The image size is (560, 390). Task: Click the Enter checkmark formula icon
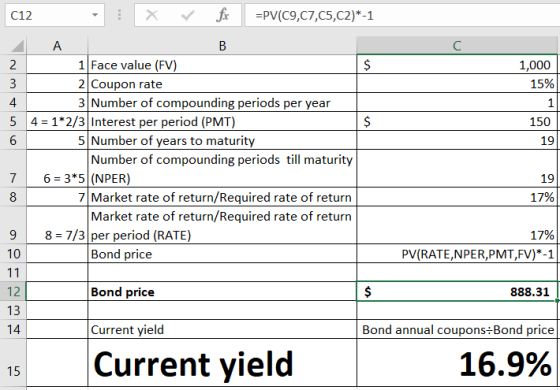click(188, 15)
